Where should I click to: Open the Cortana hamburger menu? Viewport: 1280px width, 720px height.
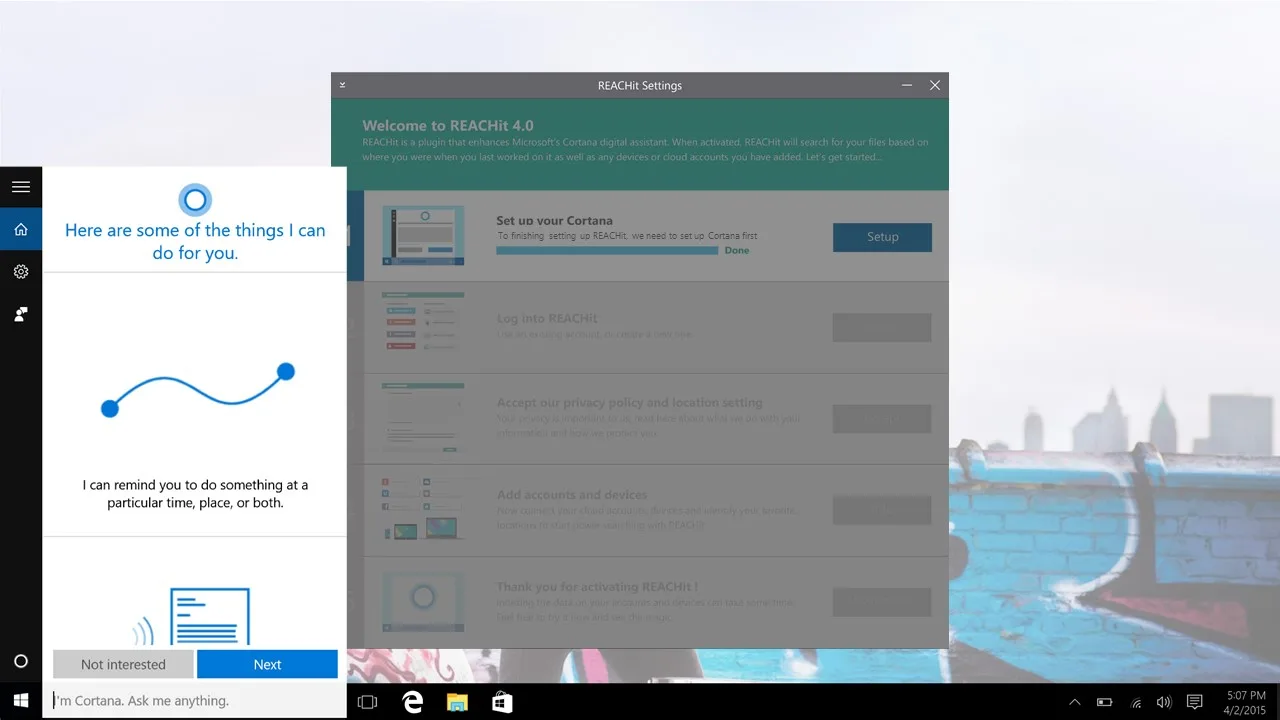point(21,187)
